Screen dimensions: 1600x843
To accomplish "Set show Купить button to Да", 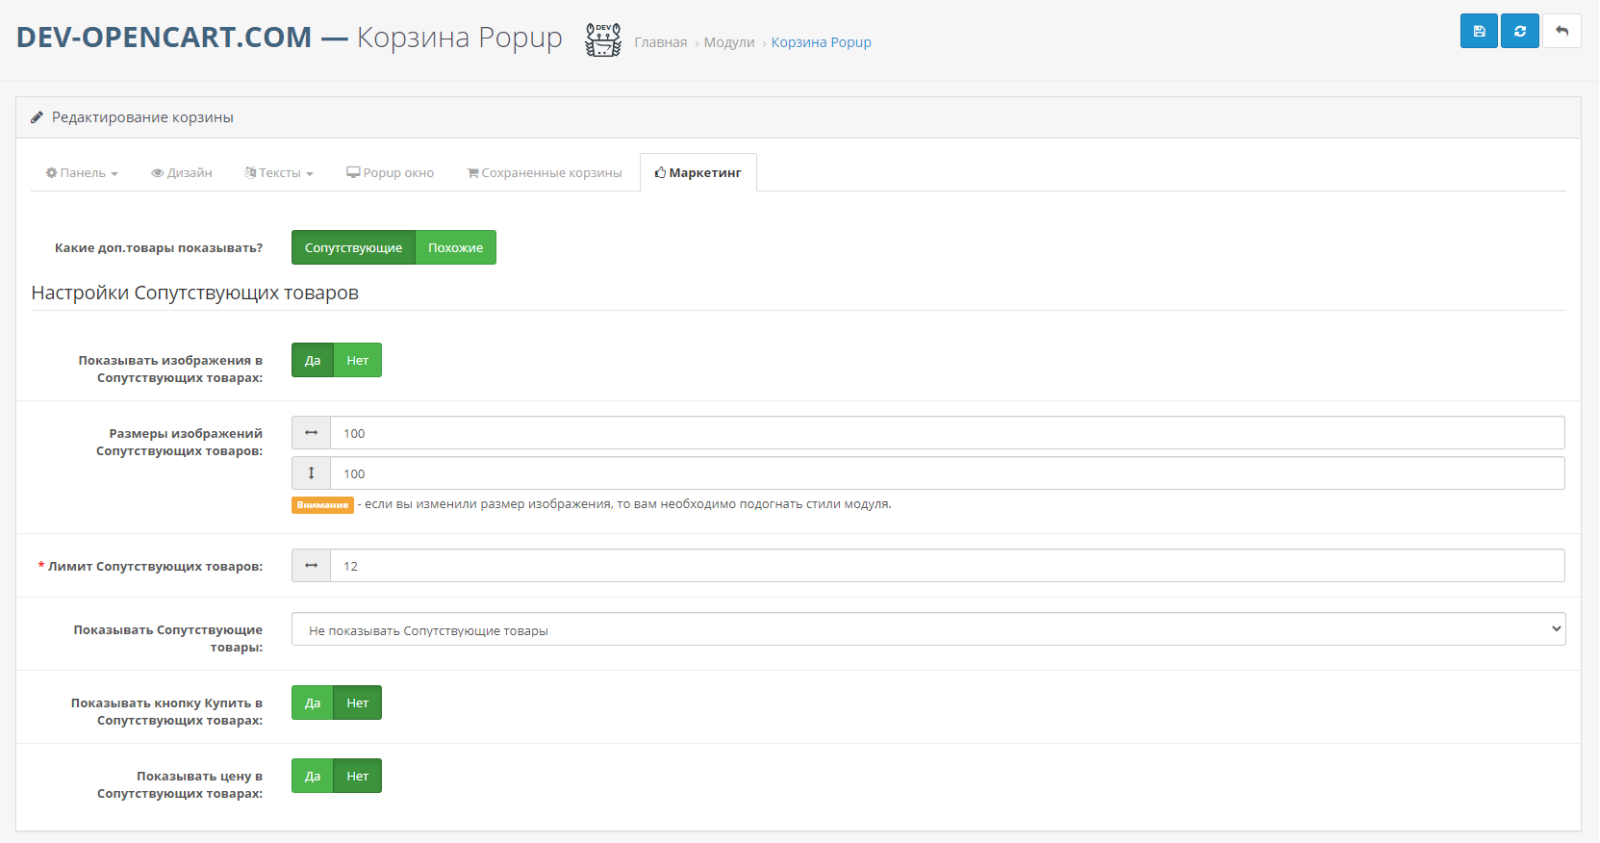I will pos(313,703).
